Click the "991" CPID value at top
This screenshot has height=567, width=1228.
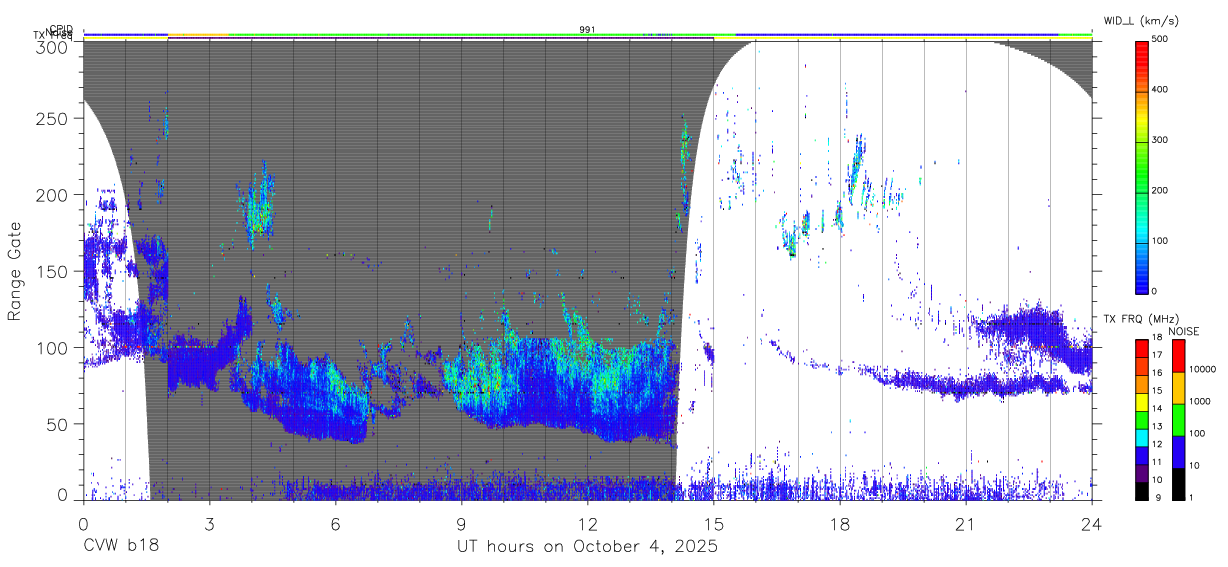[x=588, y=30]
